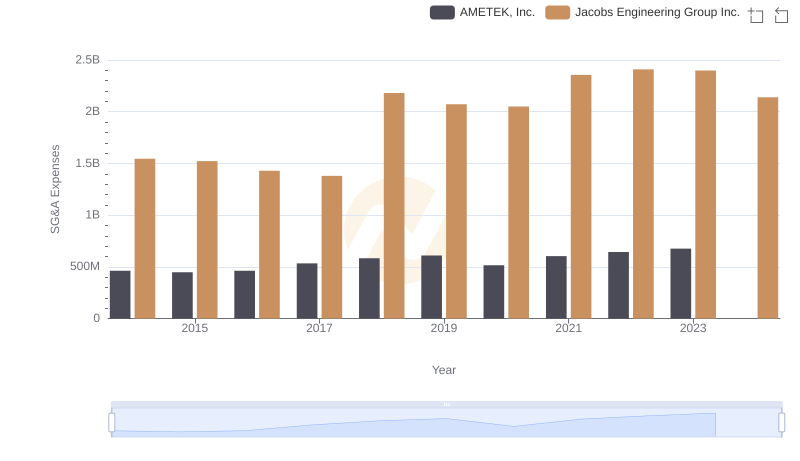Screen dimensions: 800x461
Task: Click the 2015 AMETEK bar
Action: tap(183, 295)
